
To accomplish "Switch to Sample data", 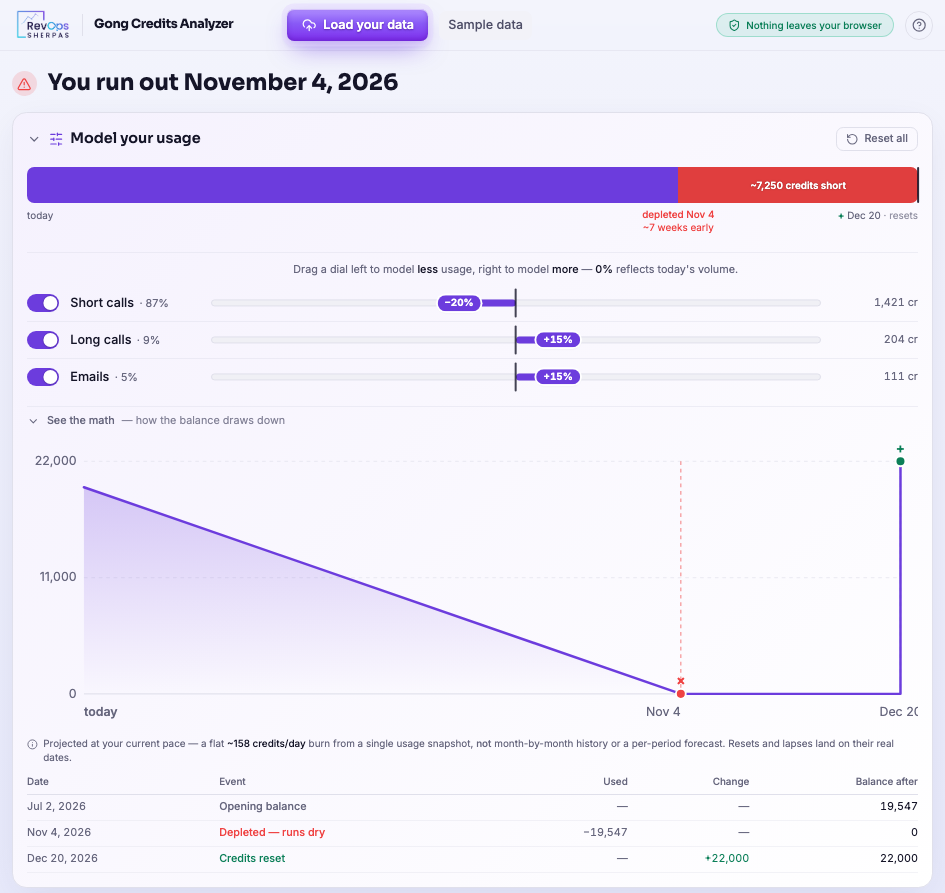I will click(485, 25).
